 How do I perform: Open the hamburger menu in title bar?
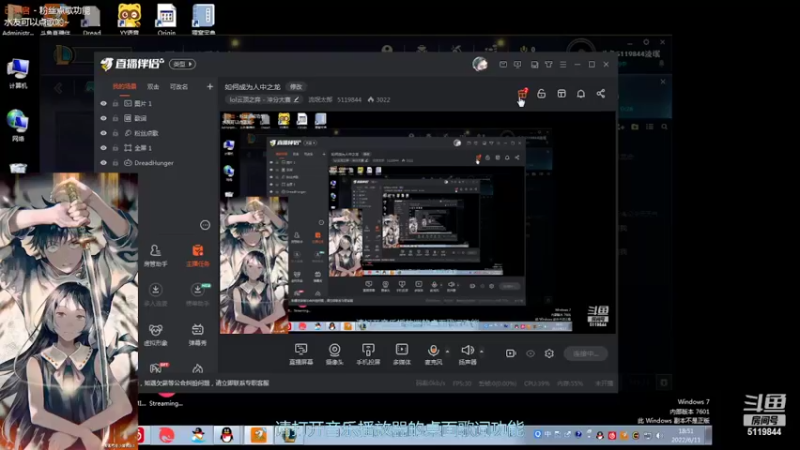[563, 65]
